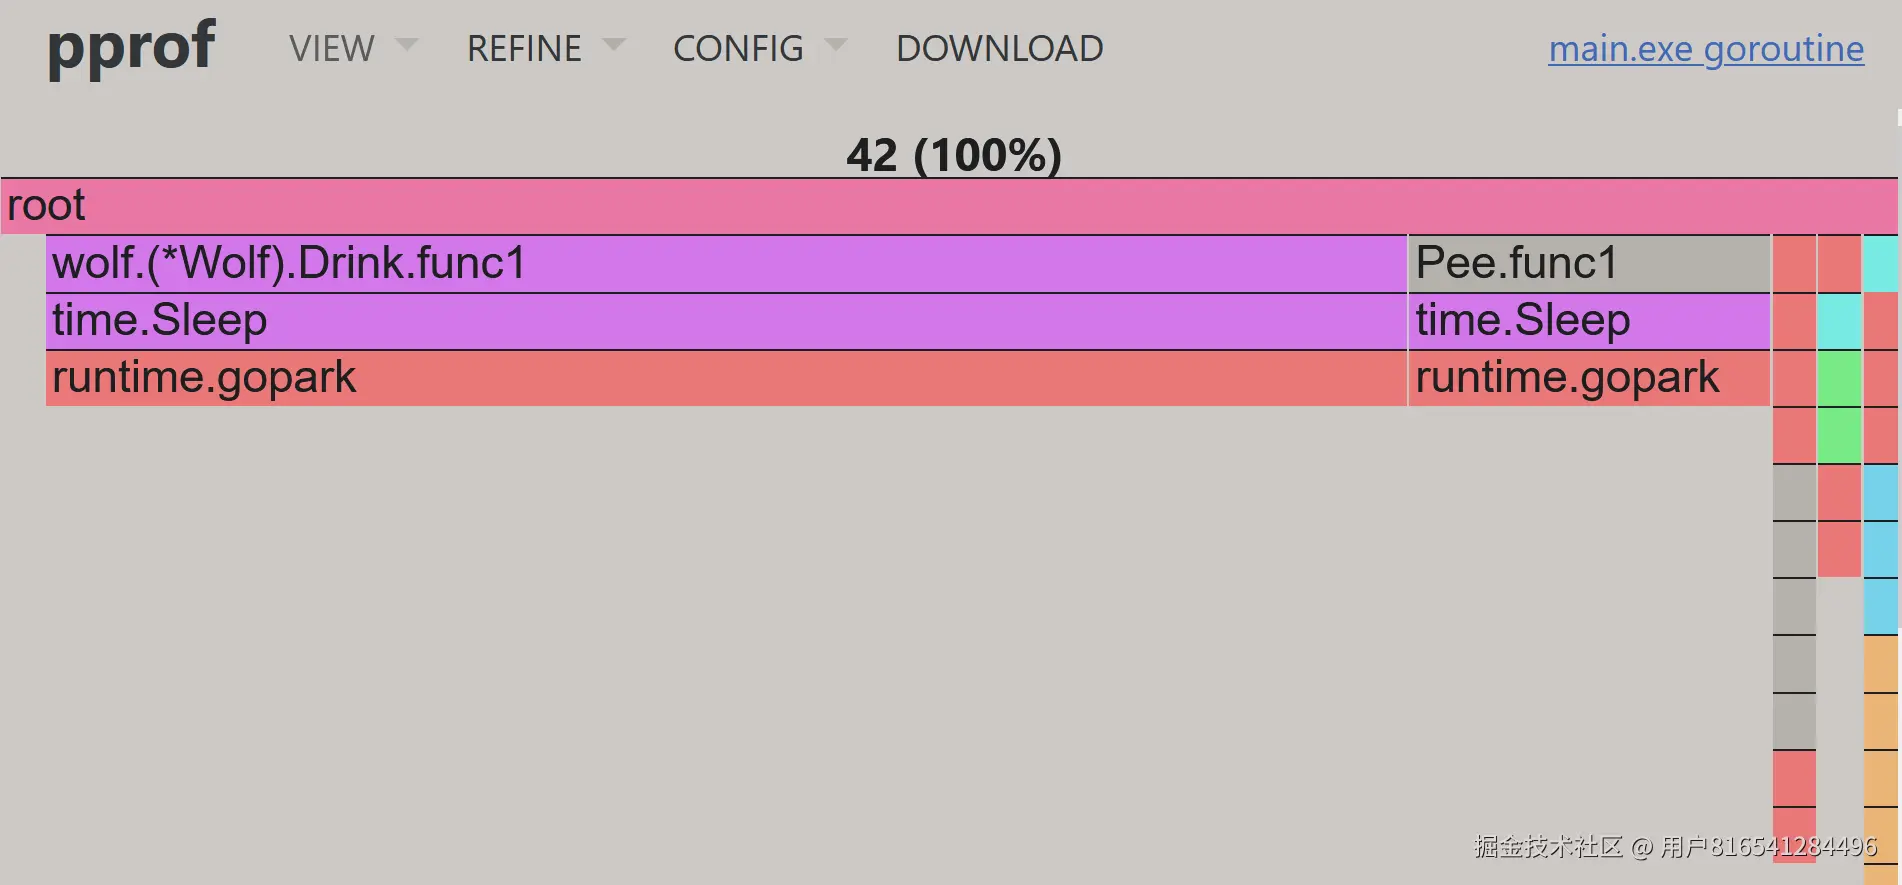
Task: Select the Pee.func1 gray frame
Action: [1588, 264]
